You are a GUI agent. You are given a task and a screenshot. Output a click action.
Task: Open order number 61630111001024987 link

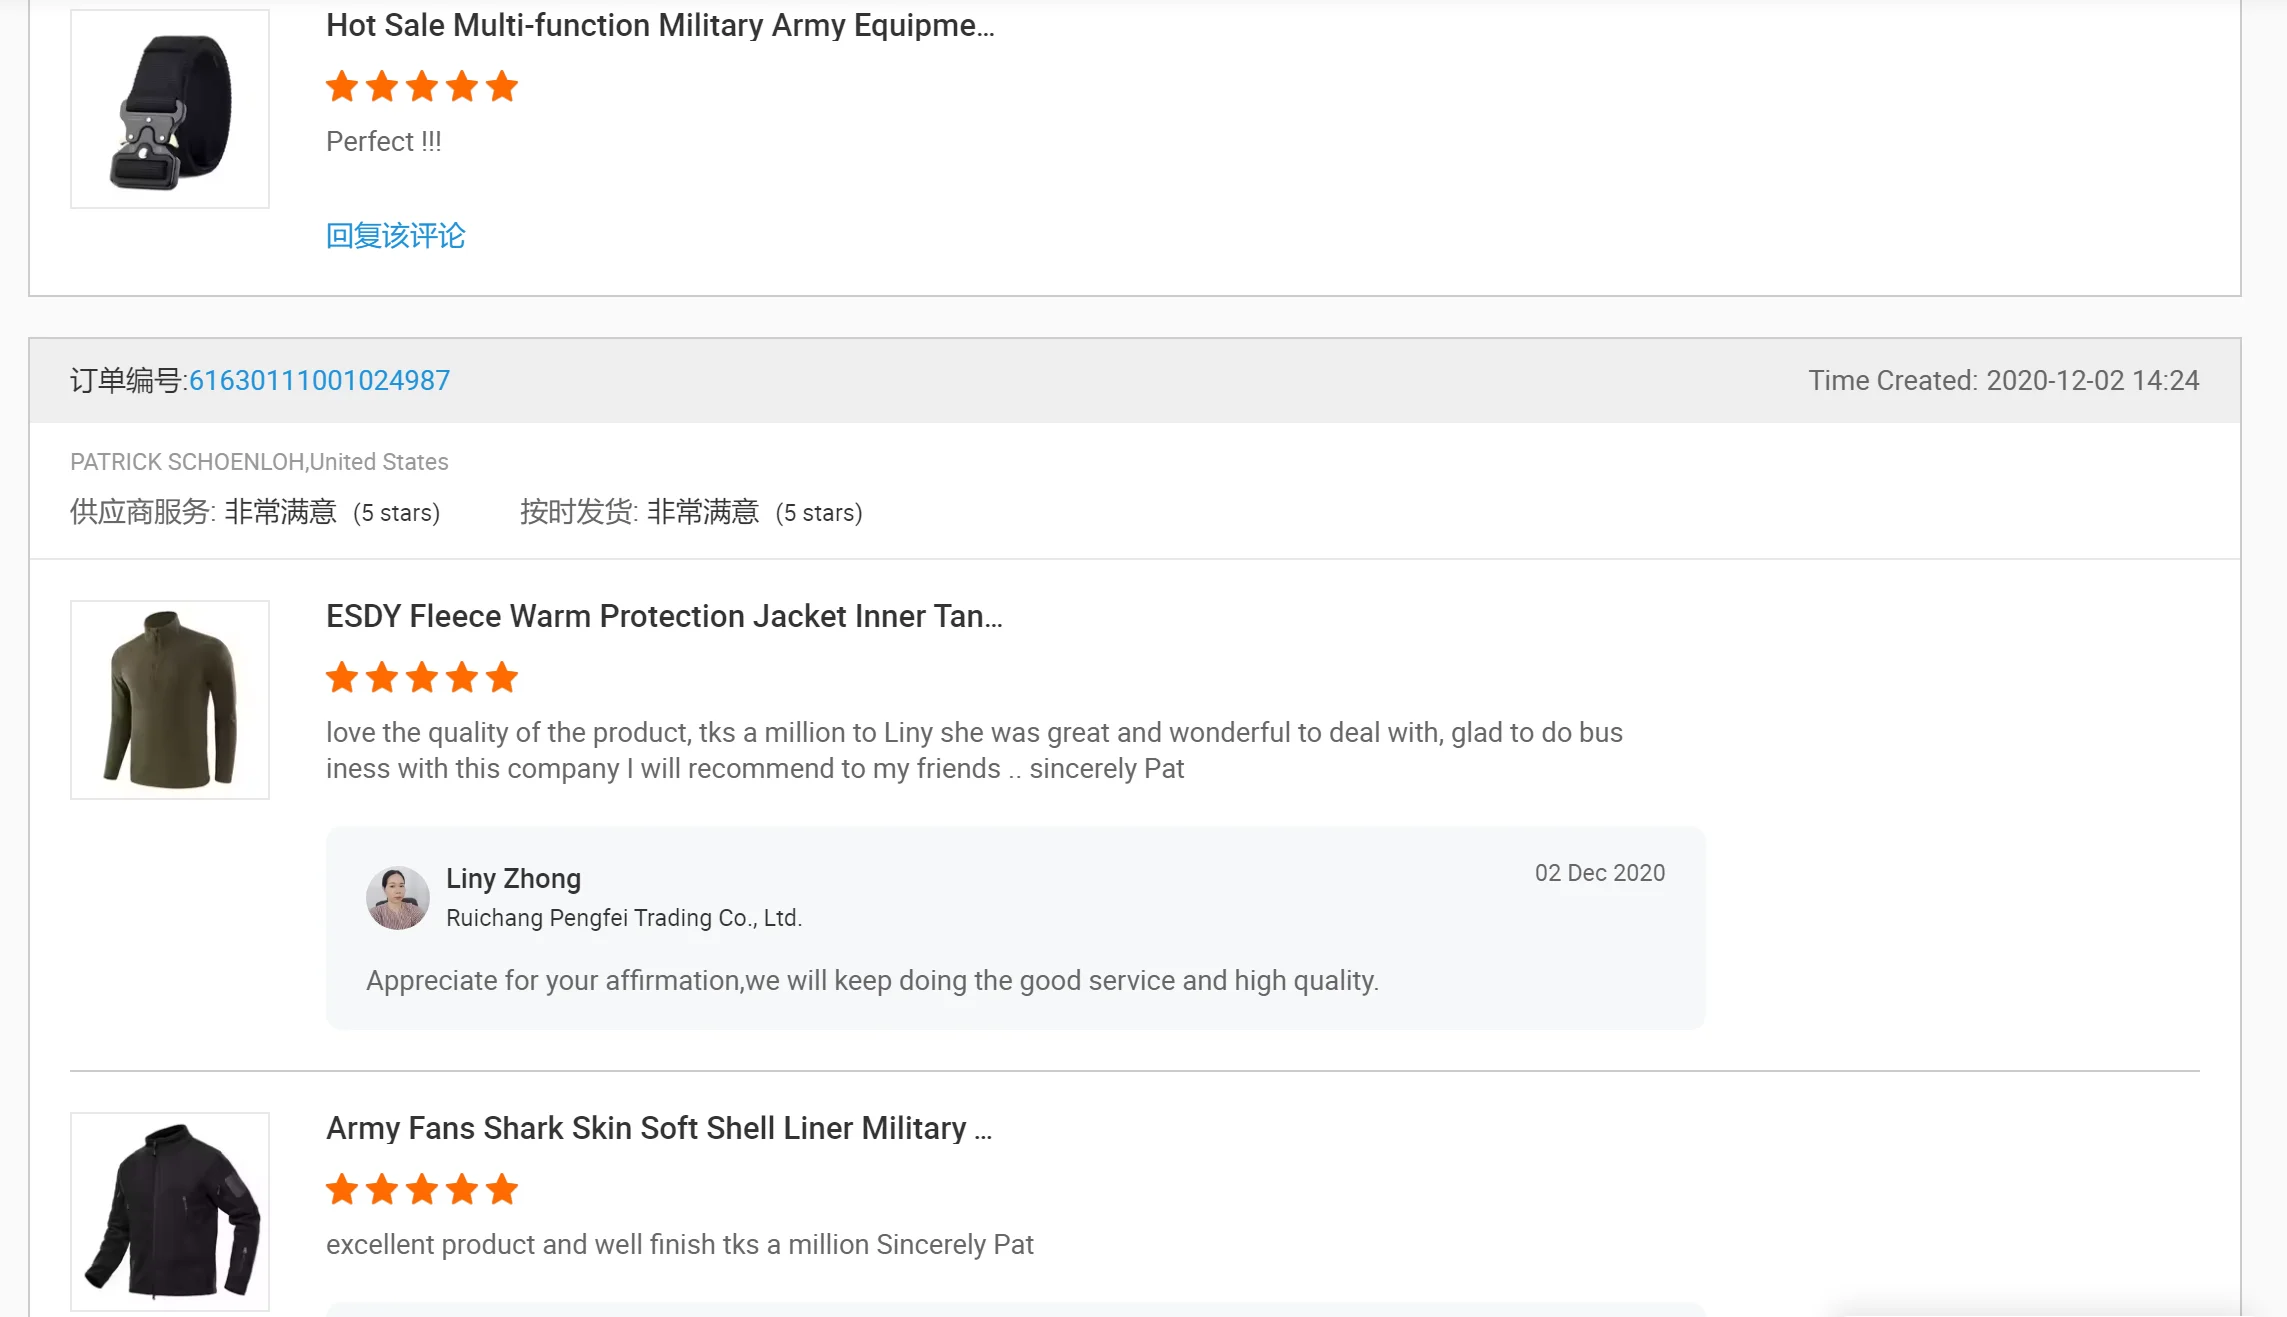(x=319, y=380)
